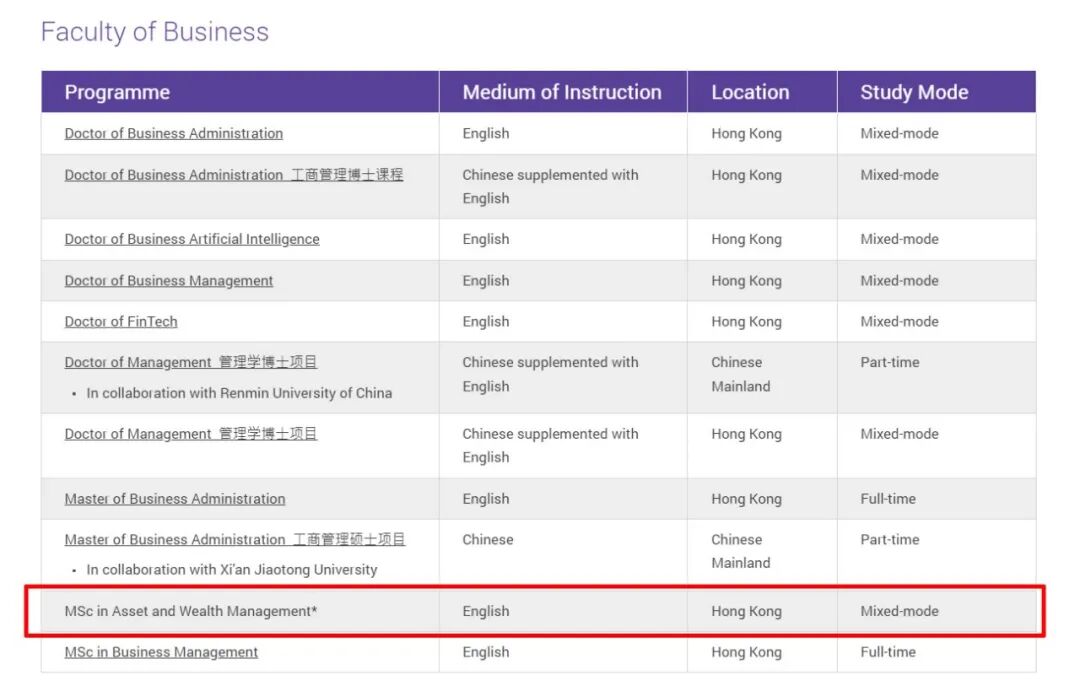1080x686 pixels.
Task: Click the Programme column header
Action: pos(117,92)
